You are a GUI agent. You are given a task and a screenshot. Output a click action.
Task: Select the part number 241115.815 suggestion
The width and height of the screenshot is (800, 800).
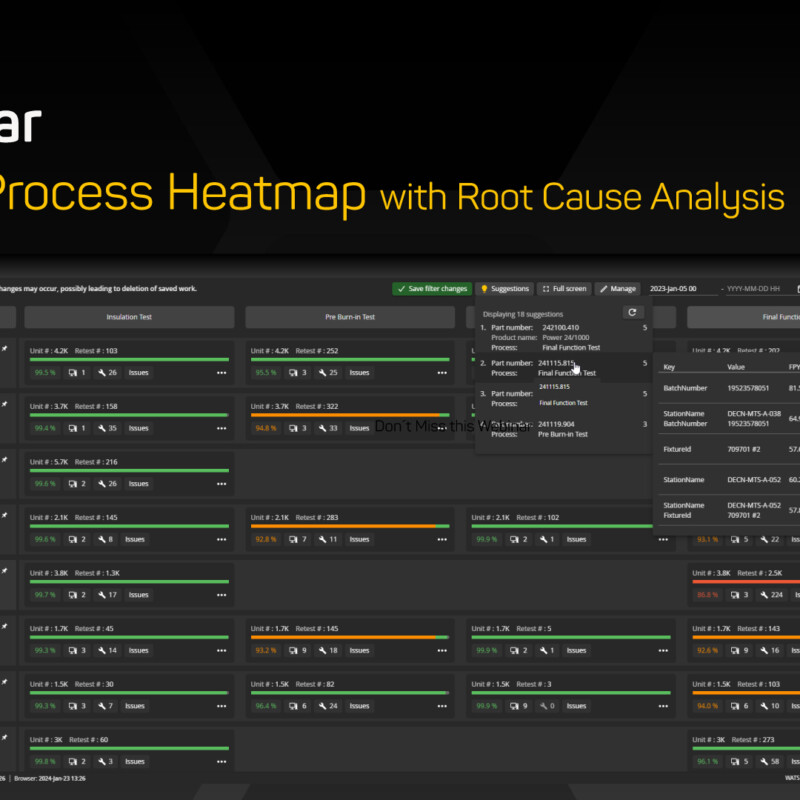[x=555, y=364]
